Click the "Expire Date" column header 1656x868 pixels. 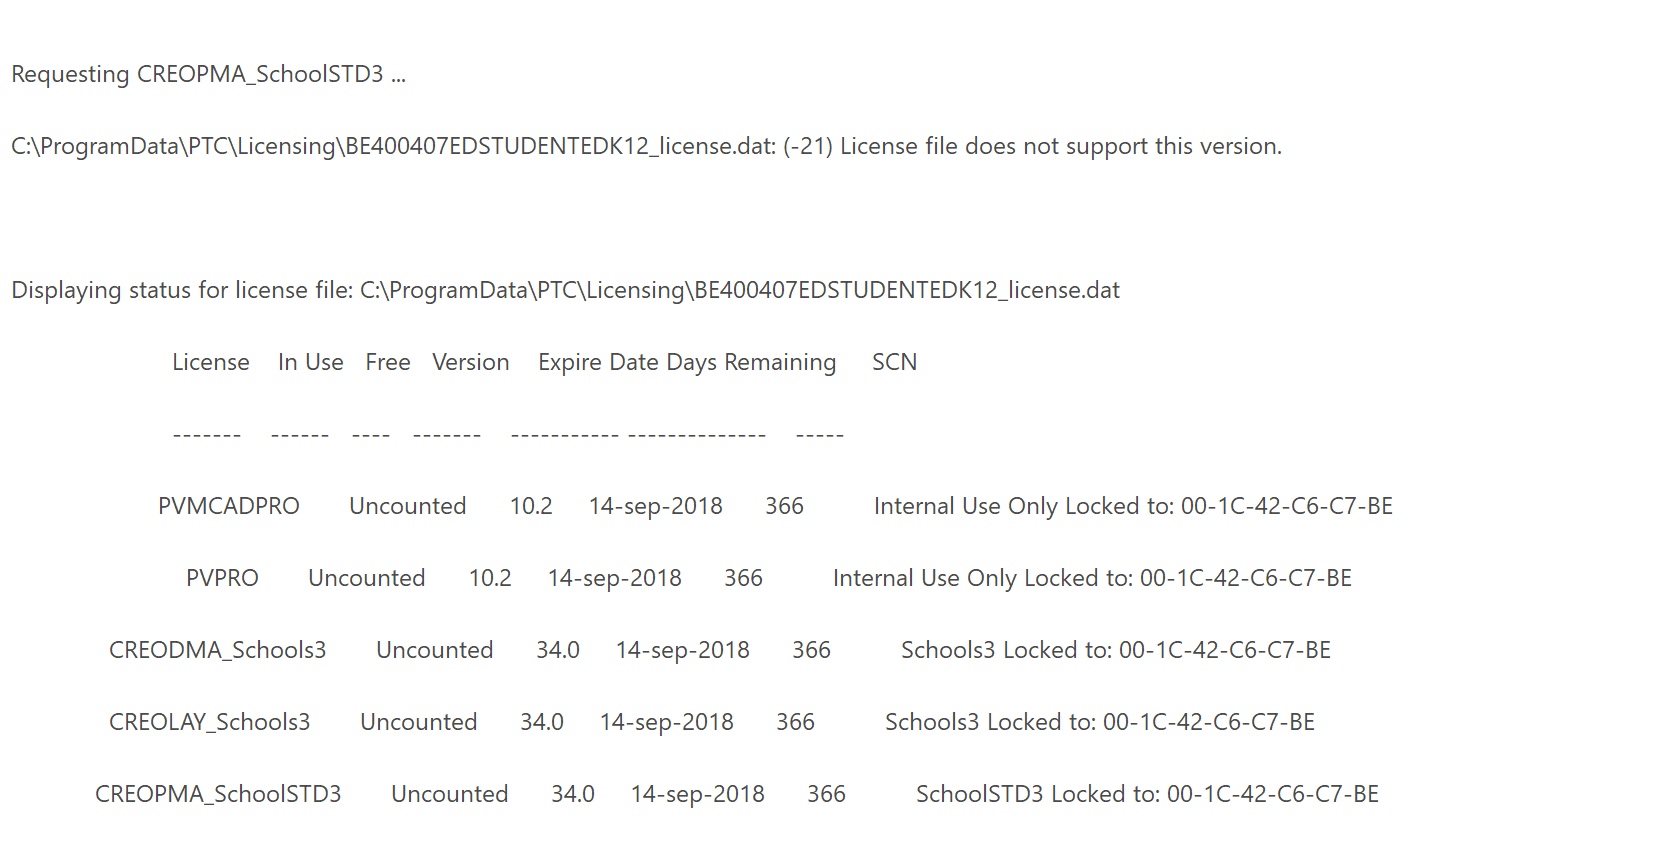click(598, 363)
